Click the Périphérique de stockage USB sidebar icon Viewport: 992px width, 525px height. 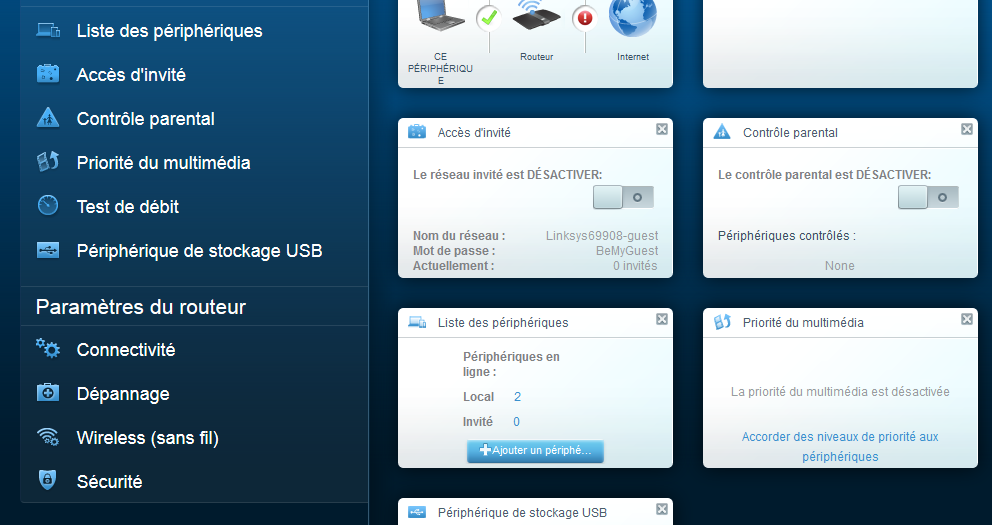[x=48, y=250]
